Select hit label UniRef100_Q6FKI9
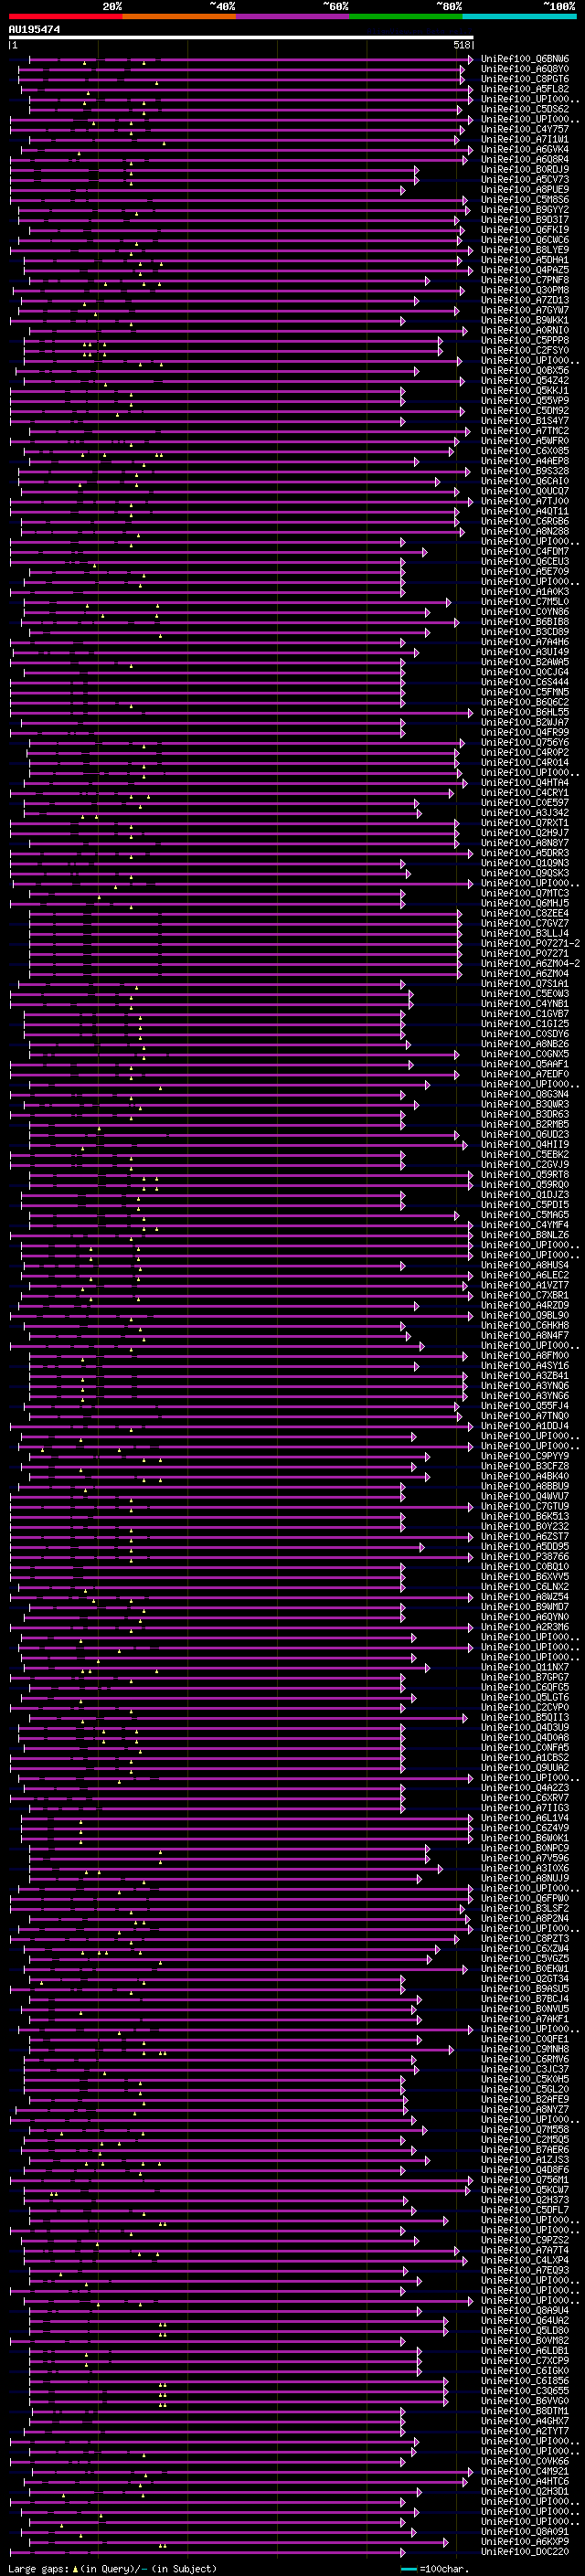585x2576 pixels. click(x=525, y=230)
